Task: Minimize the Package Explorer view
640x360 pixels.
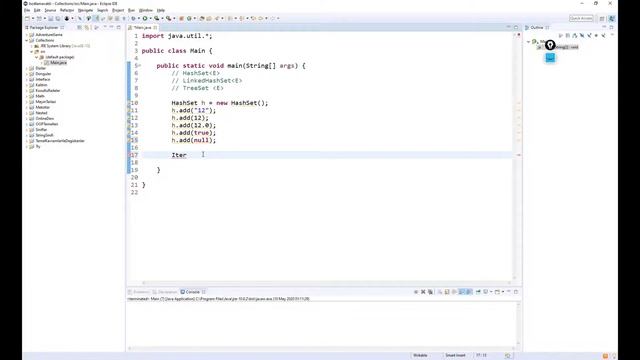Action: coord(111,27)
